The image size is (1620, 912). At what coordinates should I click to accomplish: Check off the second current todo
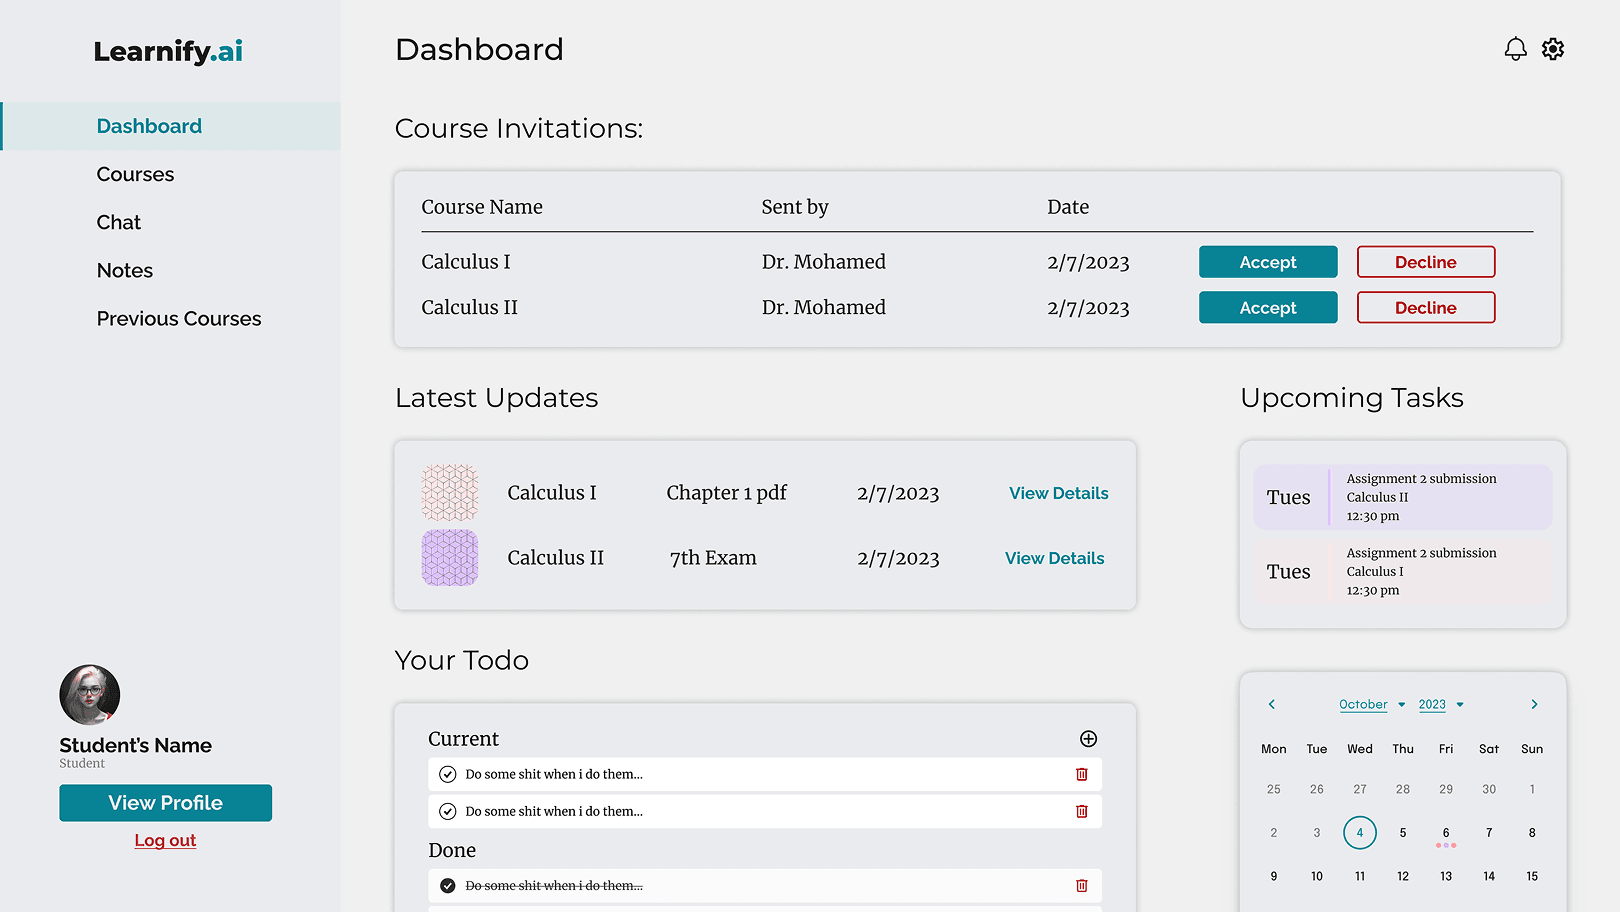(448, 811)
